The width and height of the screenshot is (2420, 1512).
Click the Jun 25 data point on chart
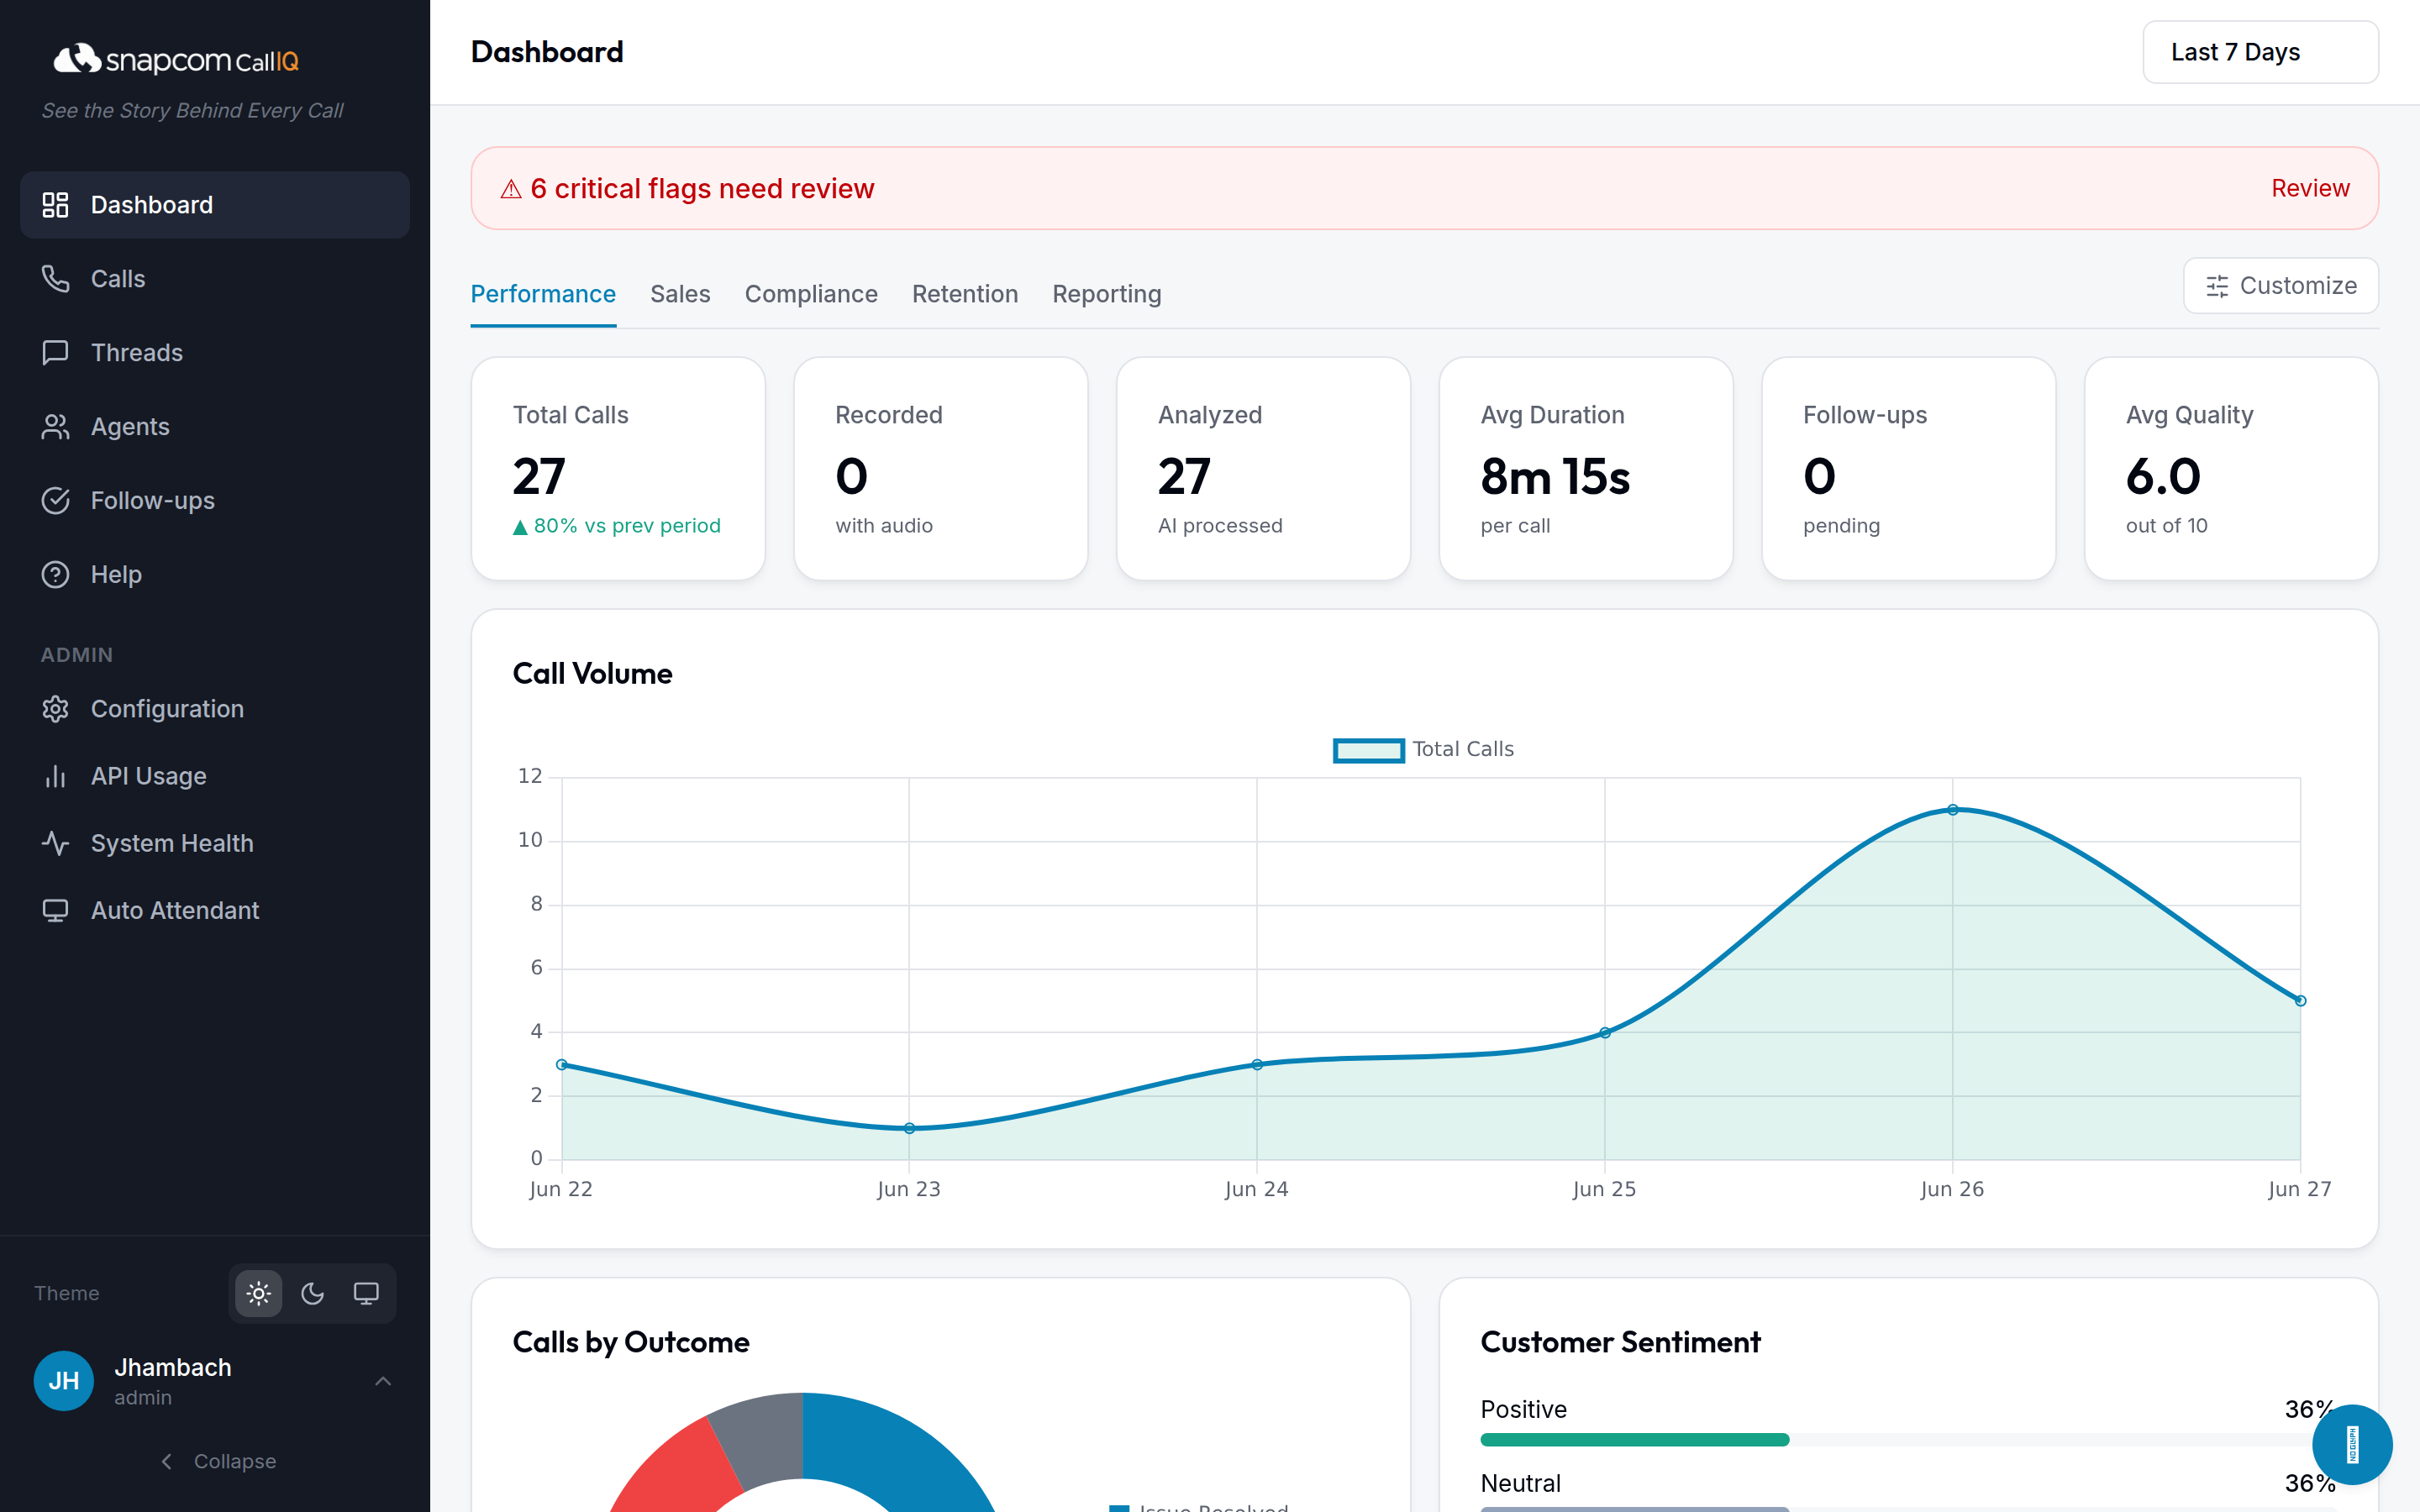click(1605, 1033)
